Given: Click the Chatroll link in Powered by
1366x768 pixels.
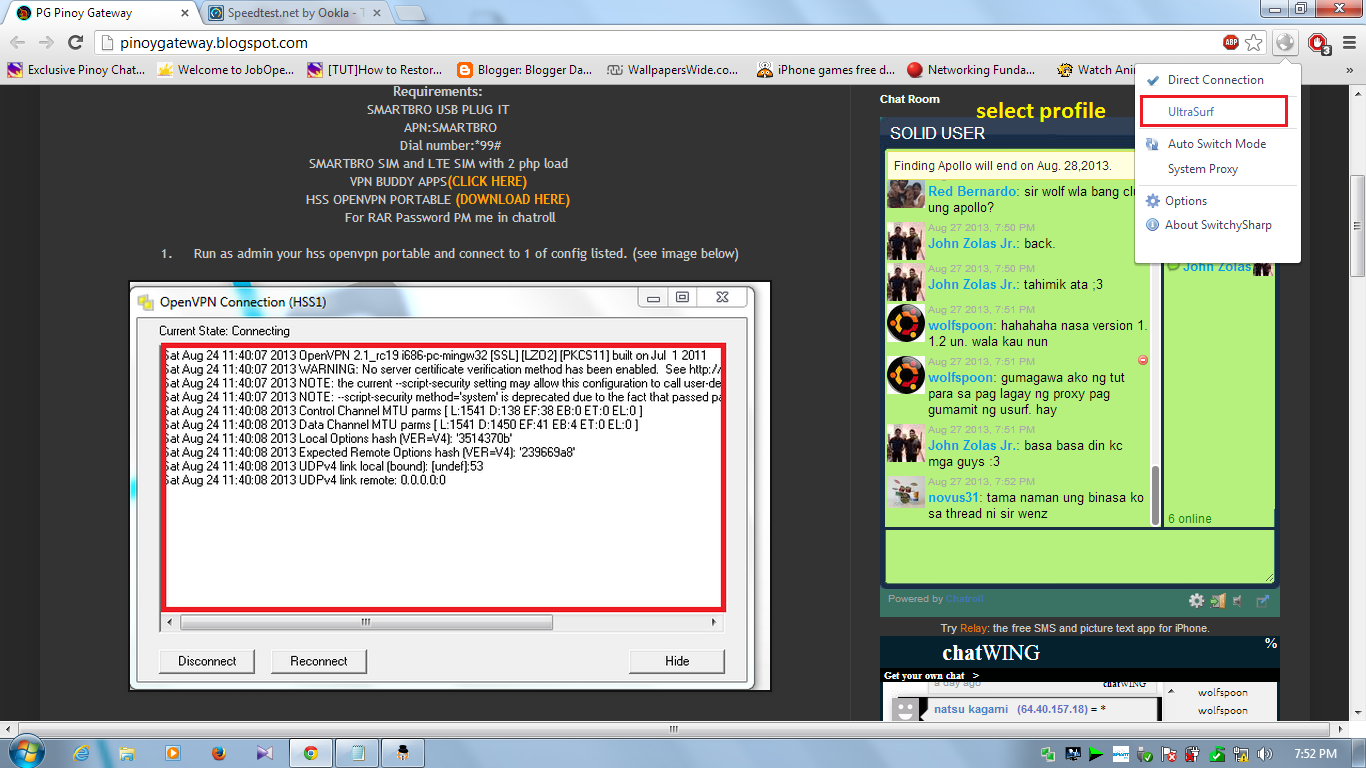Looking at the screenshot, I should tap(965, 599).
